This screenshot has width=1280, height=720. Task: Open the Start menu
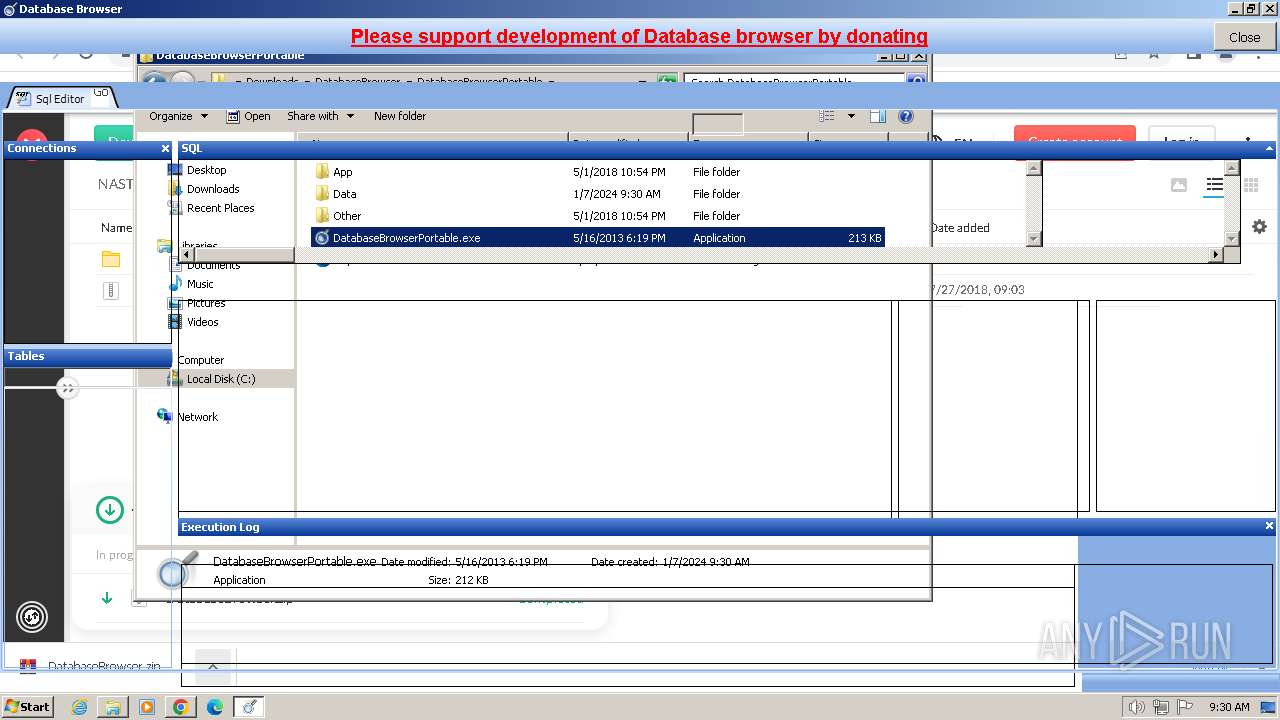point(28,707)
